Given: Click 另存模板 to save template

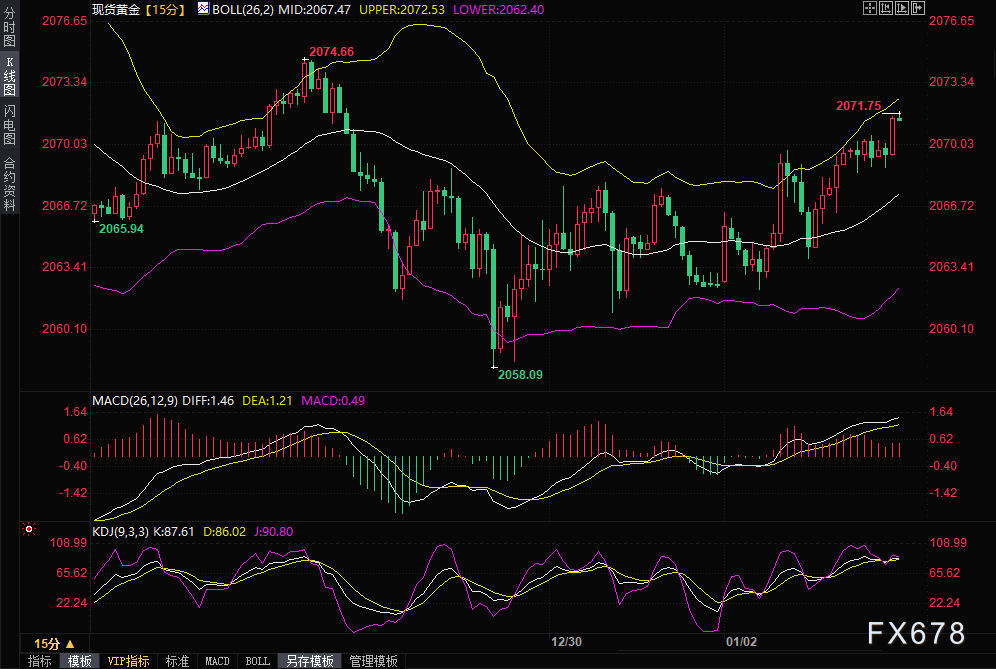Looking at the screenshot, I should pyautogui.click(x=309, y=661).
